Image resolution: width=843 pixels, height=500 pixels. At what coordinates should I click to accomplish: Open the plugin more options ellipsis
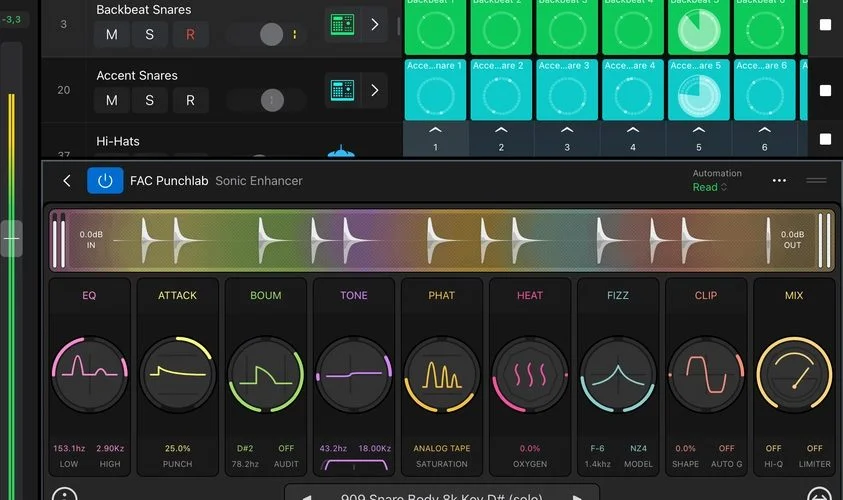tap(779, 181)
